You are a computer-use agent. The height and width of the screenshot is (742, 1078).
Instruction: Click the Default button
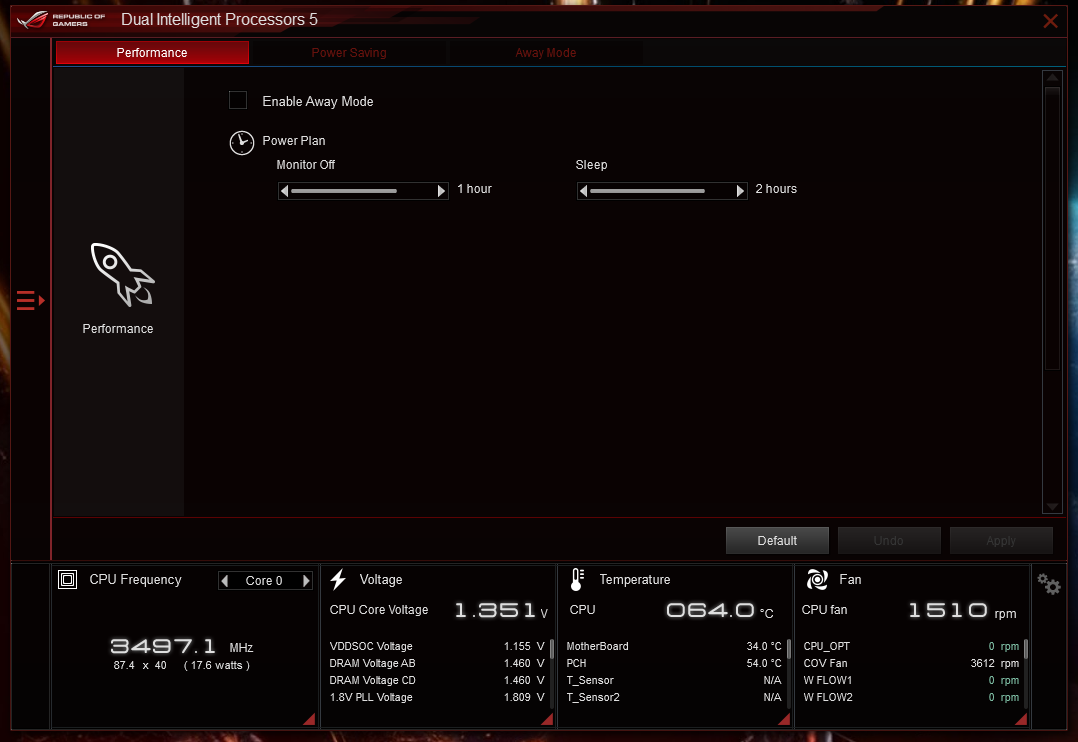tap(778, 541)
